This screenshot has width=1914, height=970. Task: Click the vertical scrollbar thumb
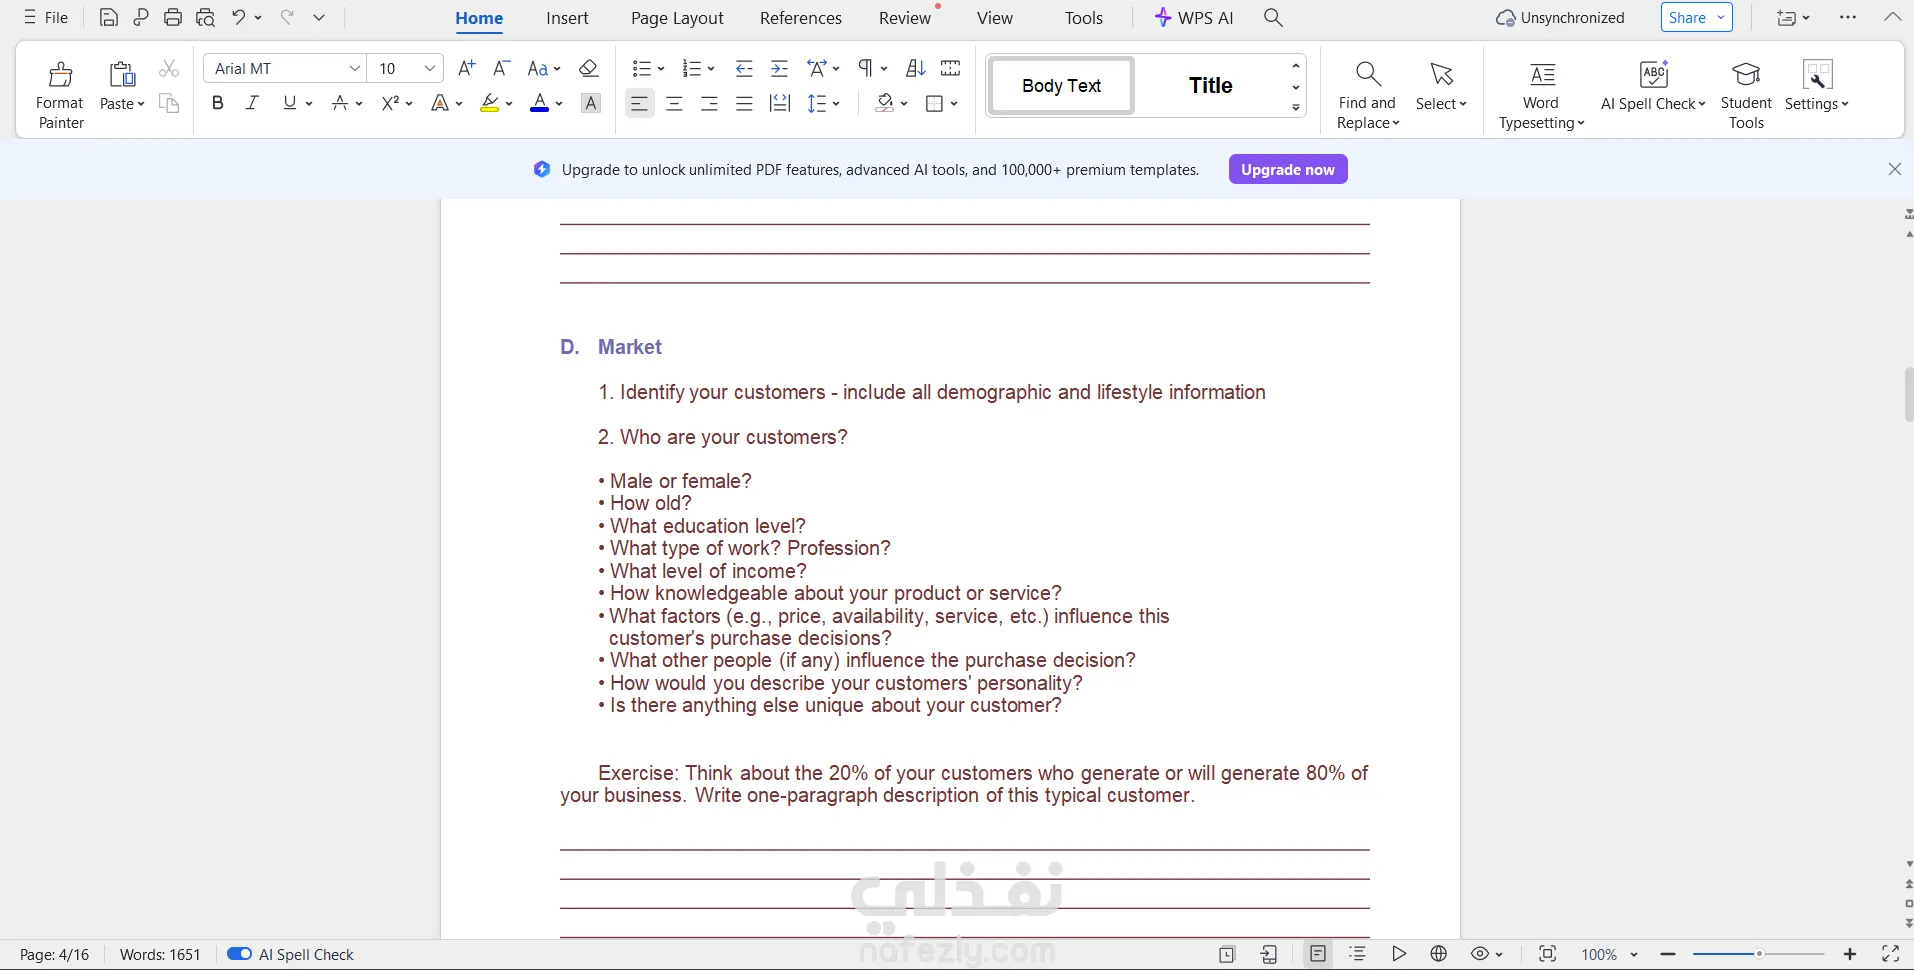1908,395
